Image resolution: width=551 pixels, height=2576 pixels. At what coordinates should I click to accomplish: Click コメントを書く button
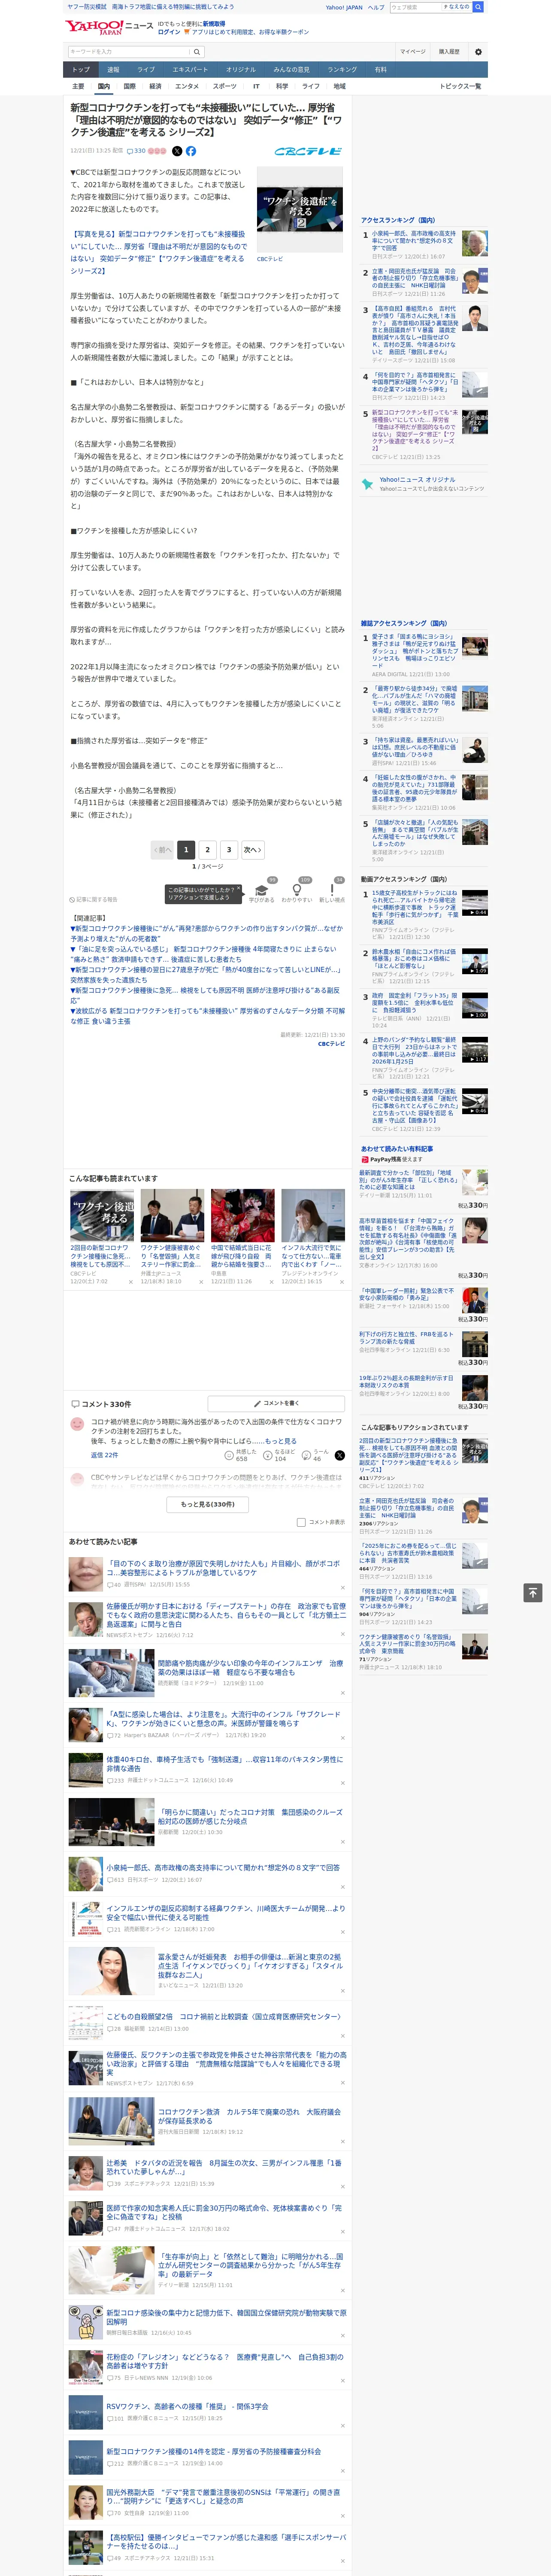coord(276,1403)
